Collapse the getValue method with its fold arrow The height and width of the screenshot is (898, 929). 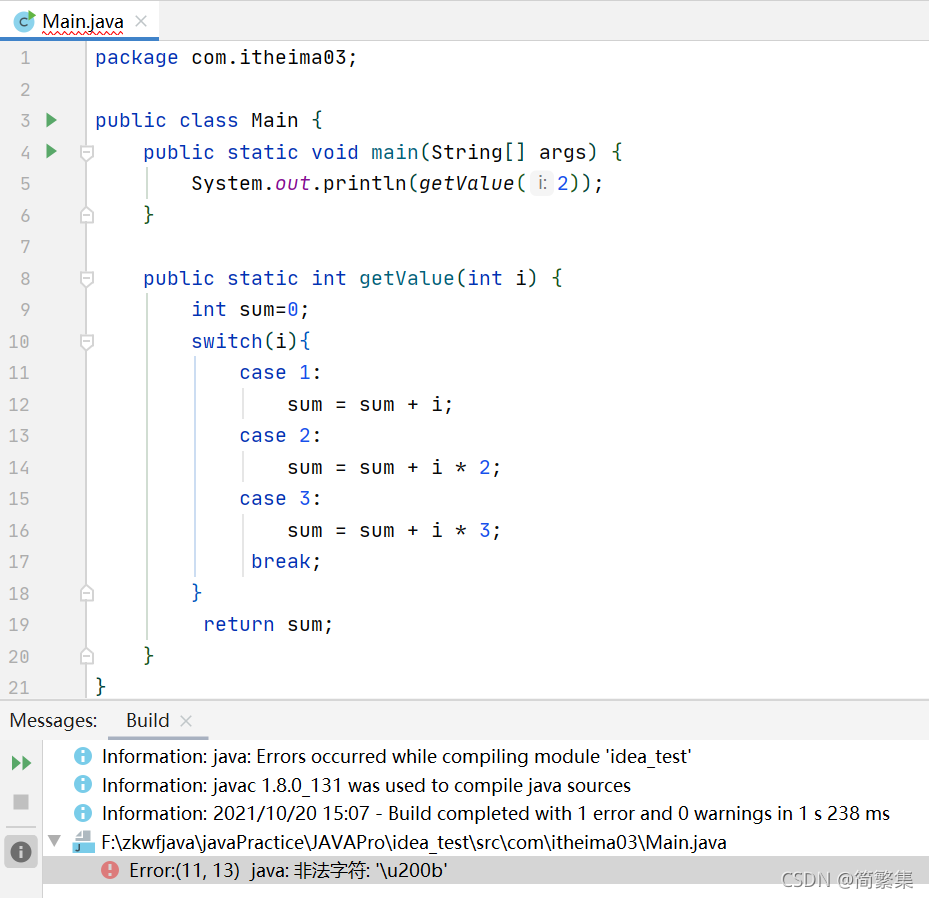(86, 278)
